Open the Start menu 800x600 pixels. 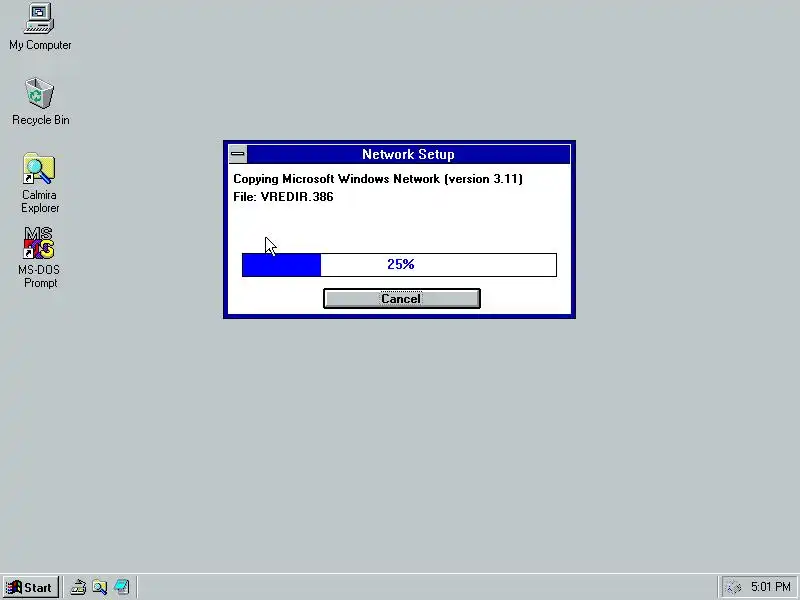coord(30,588)
